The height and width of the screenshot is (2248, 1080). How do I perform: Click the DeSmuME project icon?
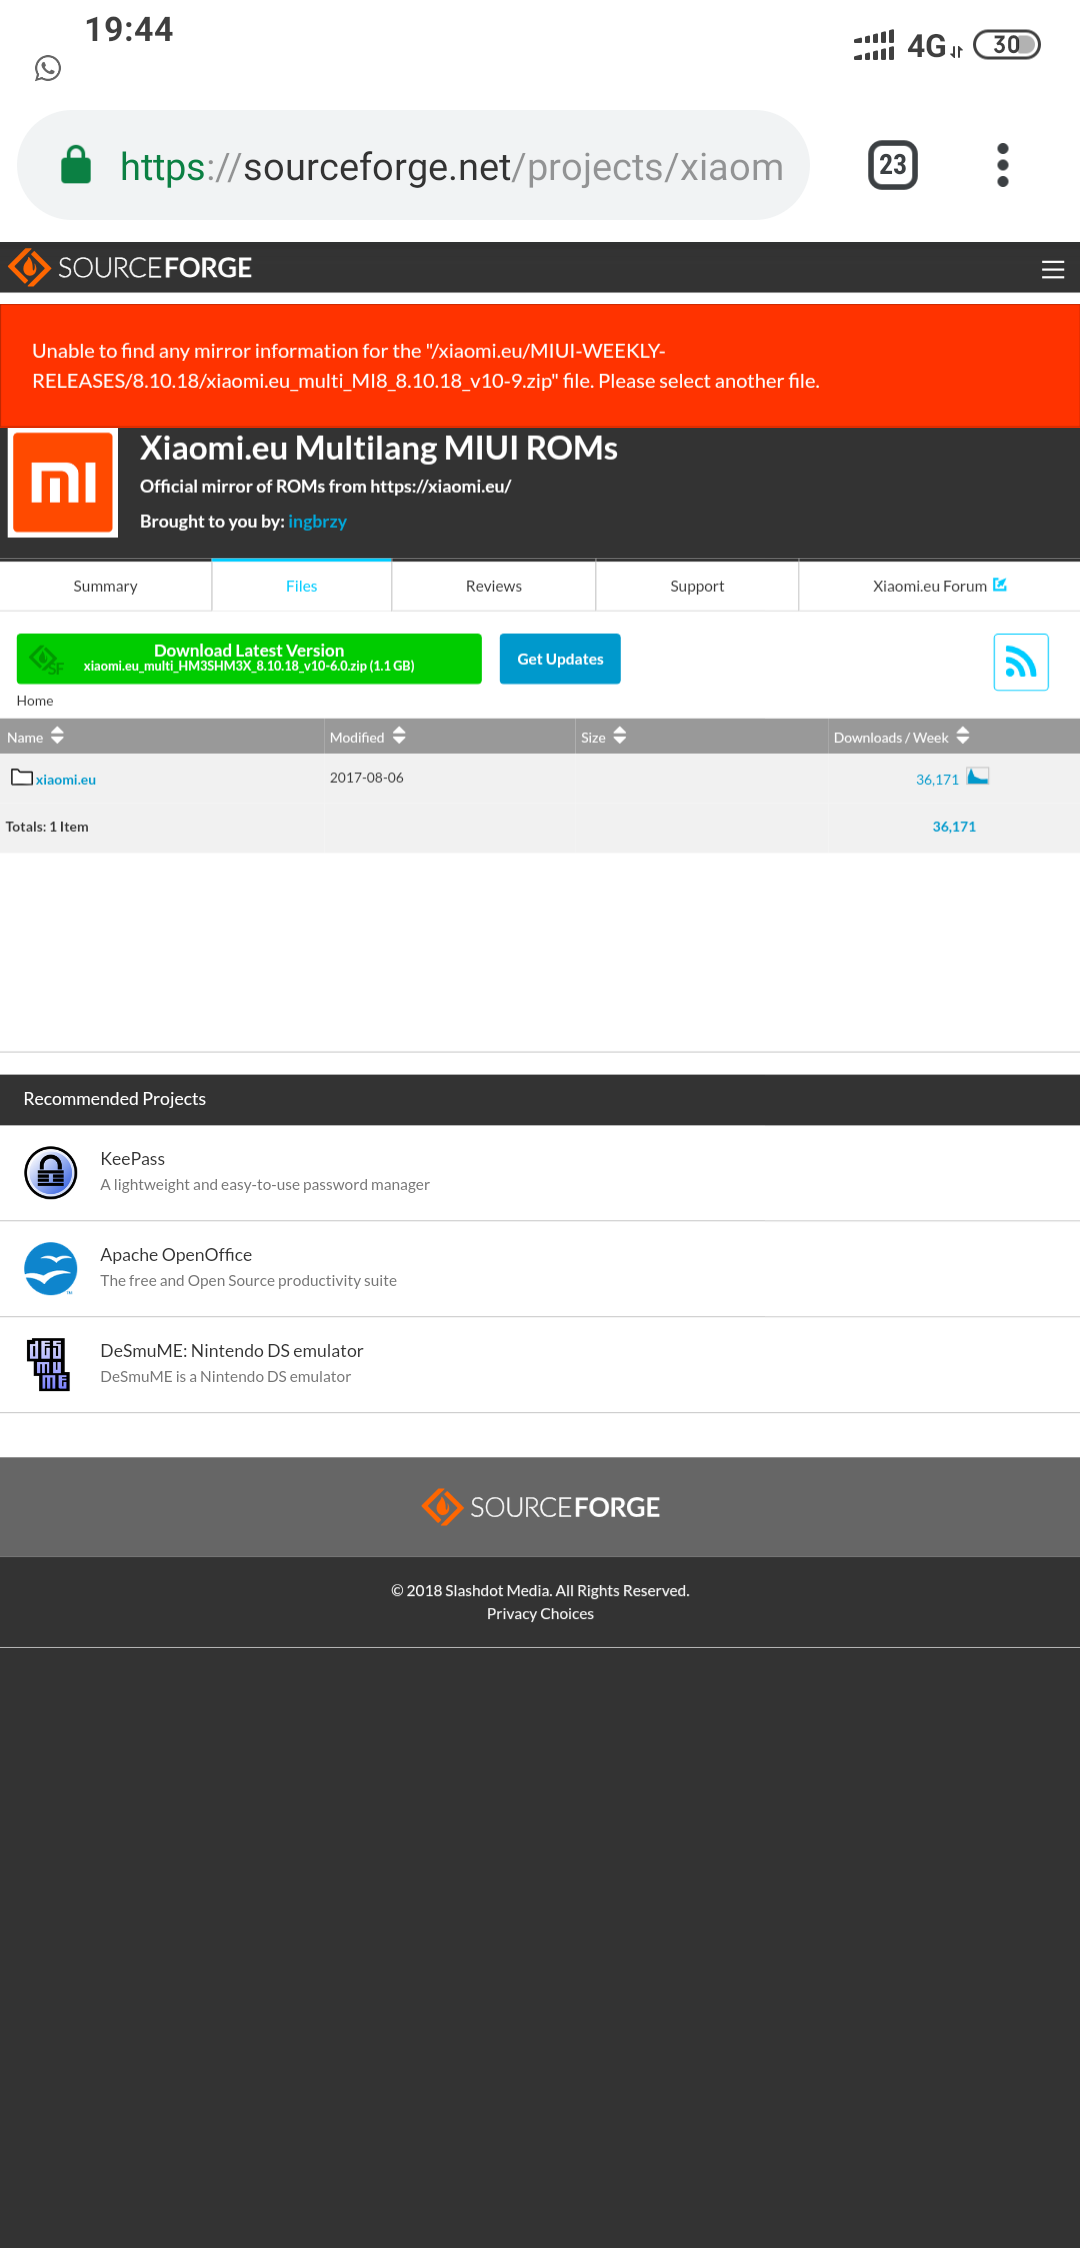coord(48,1364)
